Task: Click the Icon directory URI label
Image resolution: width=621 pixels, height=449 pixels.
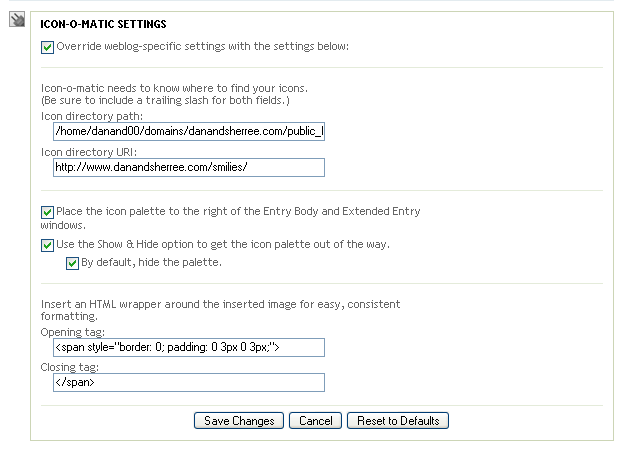Action: 88,152
